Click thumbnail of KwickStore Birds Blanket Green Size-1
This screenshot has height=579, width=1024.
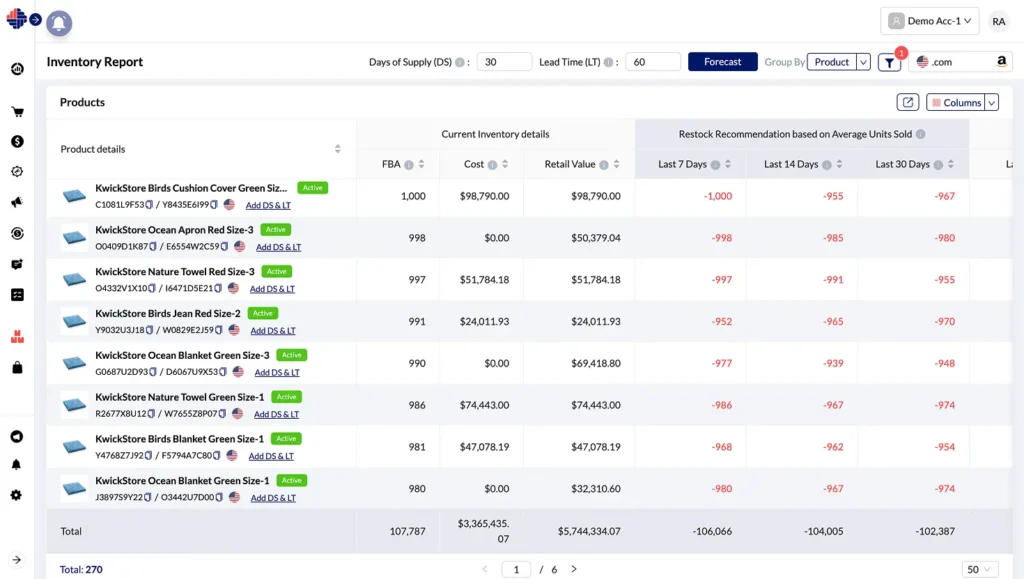point(74,446)
